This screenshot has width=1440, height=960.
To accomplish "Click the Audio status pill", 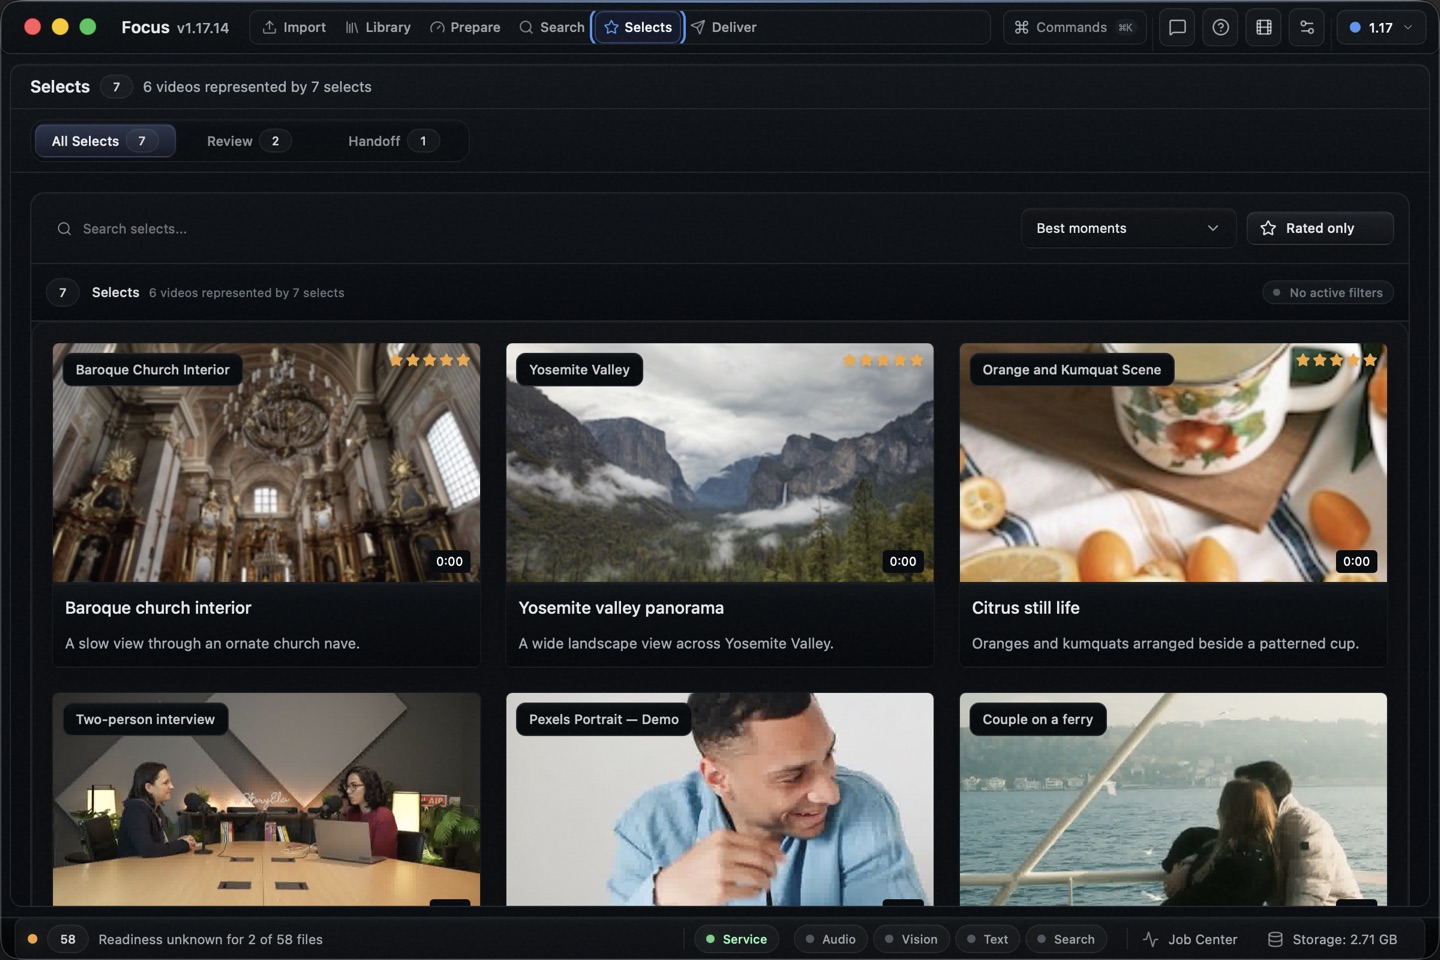I will (x=831, y=939).
